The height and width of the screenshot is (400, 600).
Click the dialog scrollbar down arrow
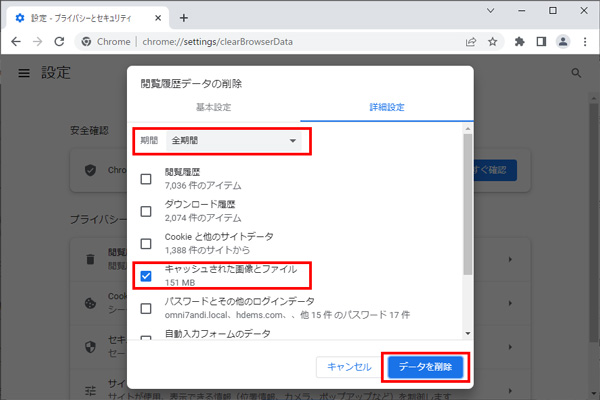click(x=468, y=334)
